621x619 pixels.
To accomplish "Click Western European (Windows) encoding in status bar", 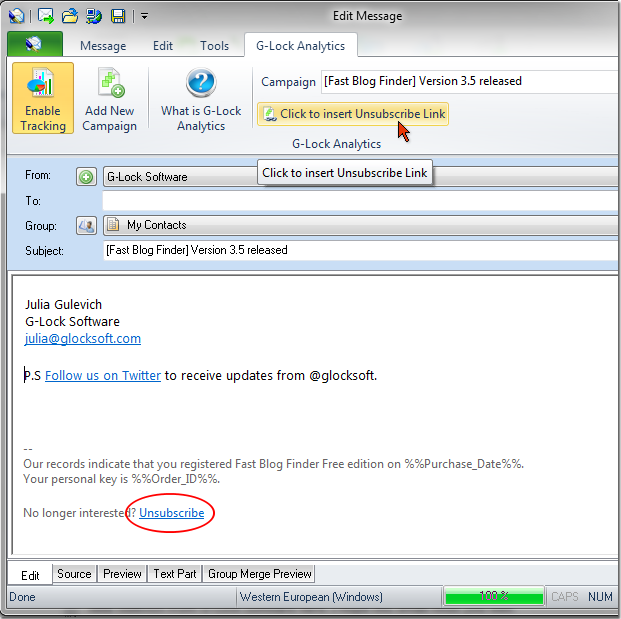I will pyautogui.click(x=311, y=597).
